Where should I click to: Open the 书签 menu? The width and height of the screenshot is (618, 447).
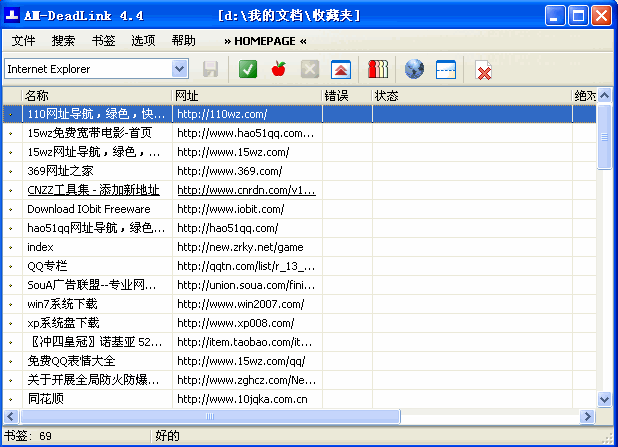point(103,41)
